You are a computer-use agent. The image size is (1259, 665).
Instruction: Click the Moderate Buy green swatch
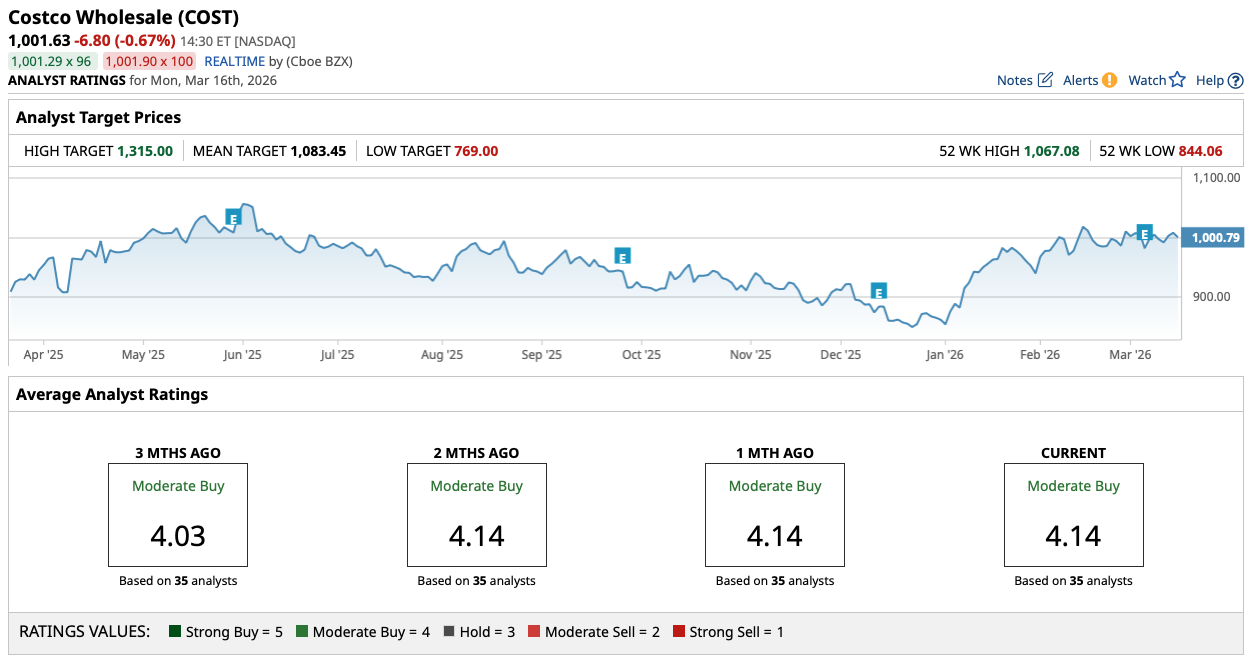click(x=301, y=632)
